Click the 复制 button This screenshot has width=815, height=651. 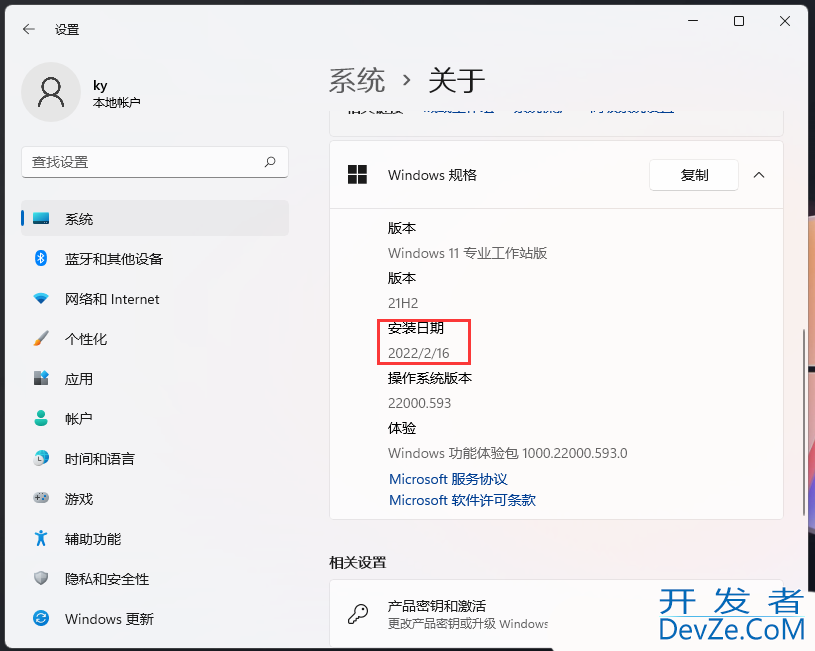click(694, 175)
